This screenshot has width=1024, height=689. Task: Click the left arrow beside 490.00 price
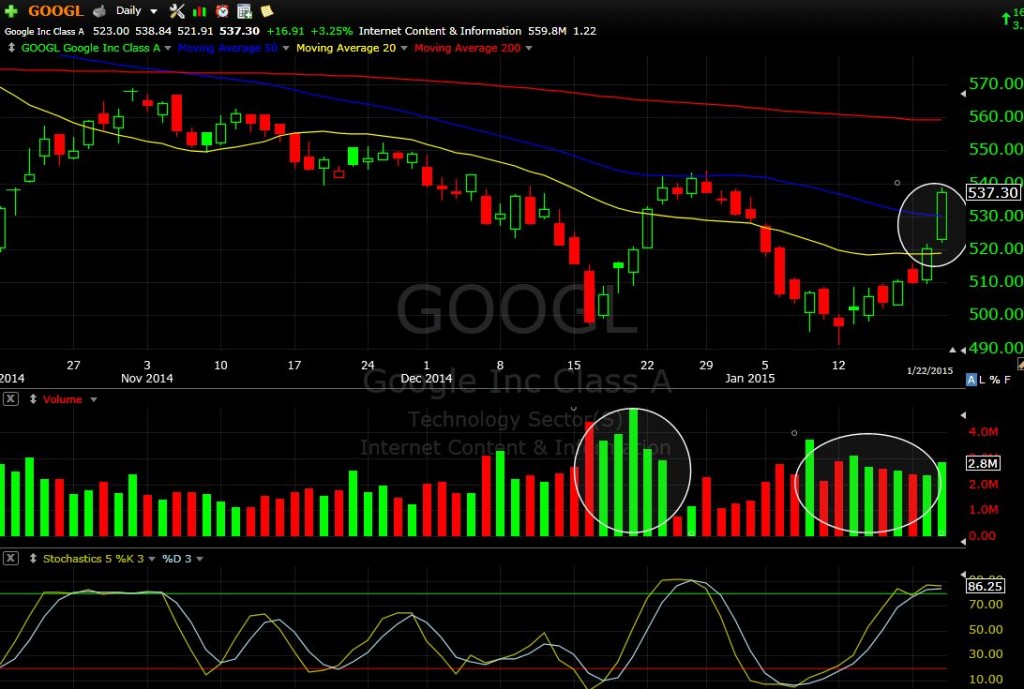[x=962, y=350]
